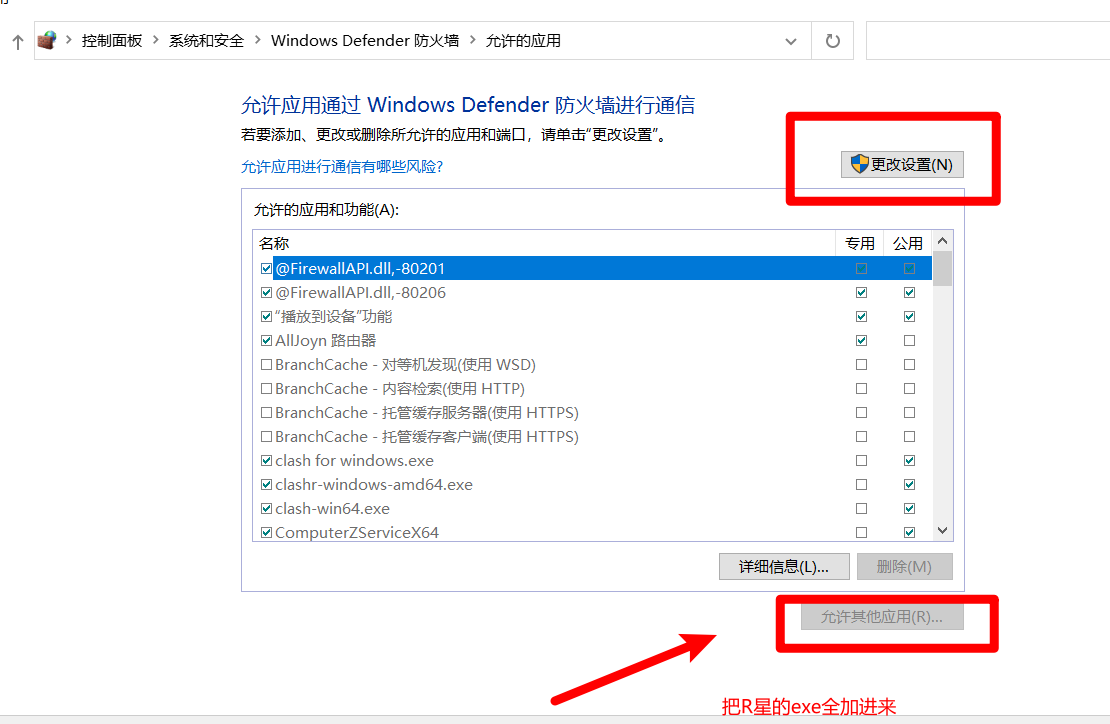Click the 详细信息(L)... button
The height and width of the screenshot is (724, 1110).
784,567
